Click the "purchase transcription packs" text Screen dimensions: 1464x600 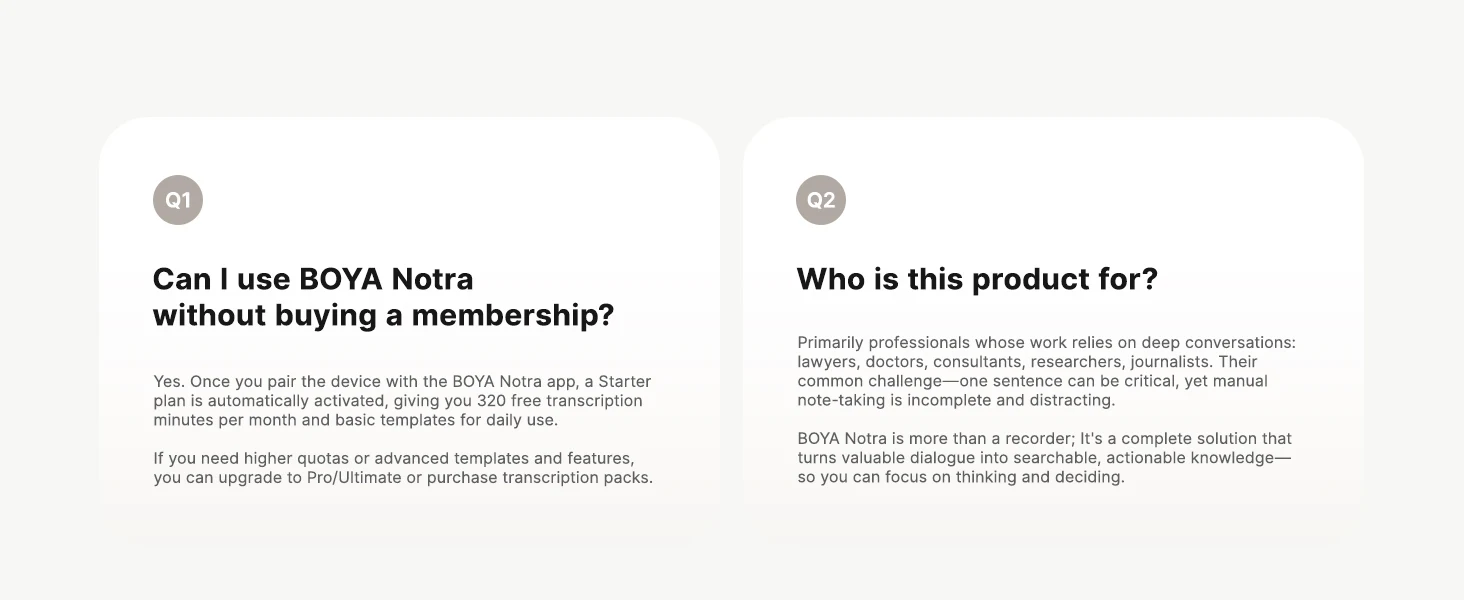[538, 478]
